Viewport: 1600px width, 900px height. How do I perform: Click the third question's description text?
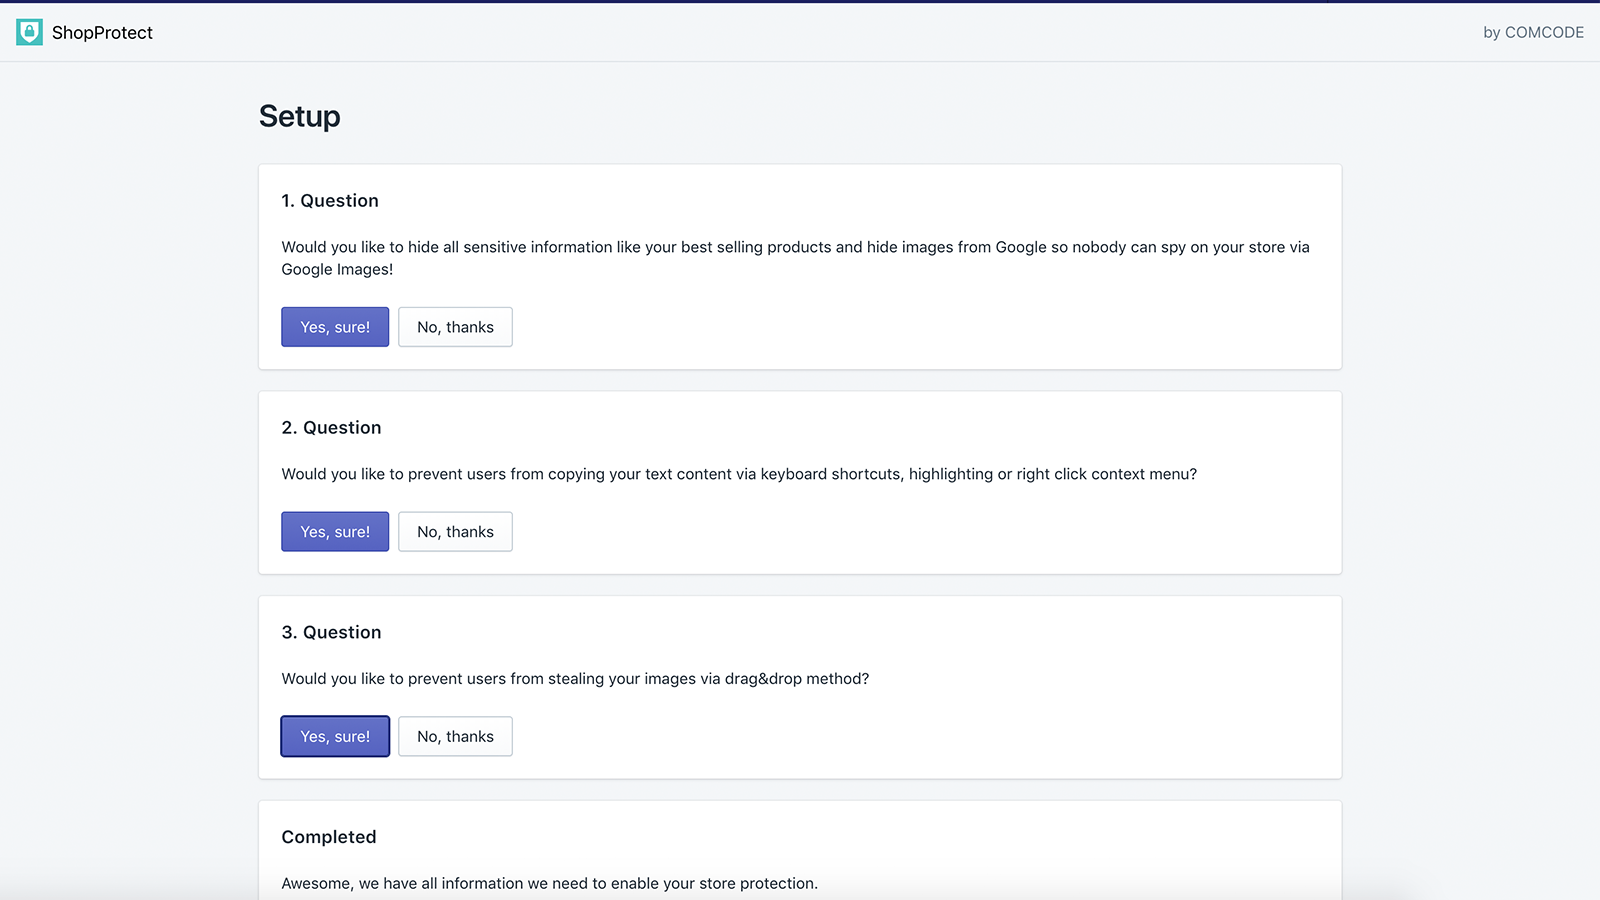coord(575,678)
